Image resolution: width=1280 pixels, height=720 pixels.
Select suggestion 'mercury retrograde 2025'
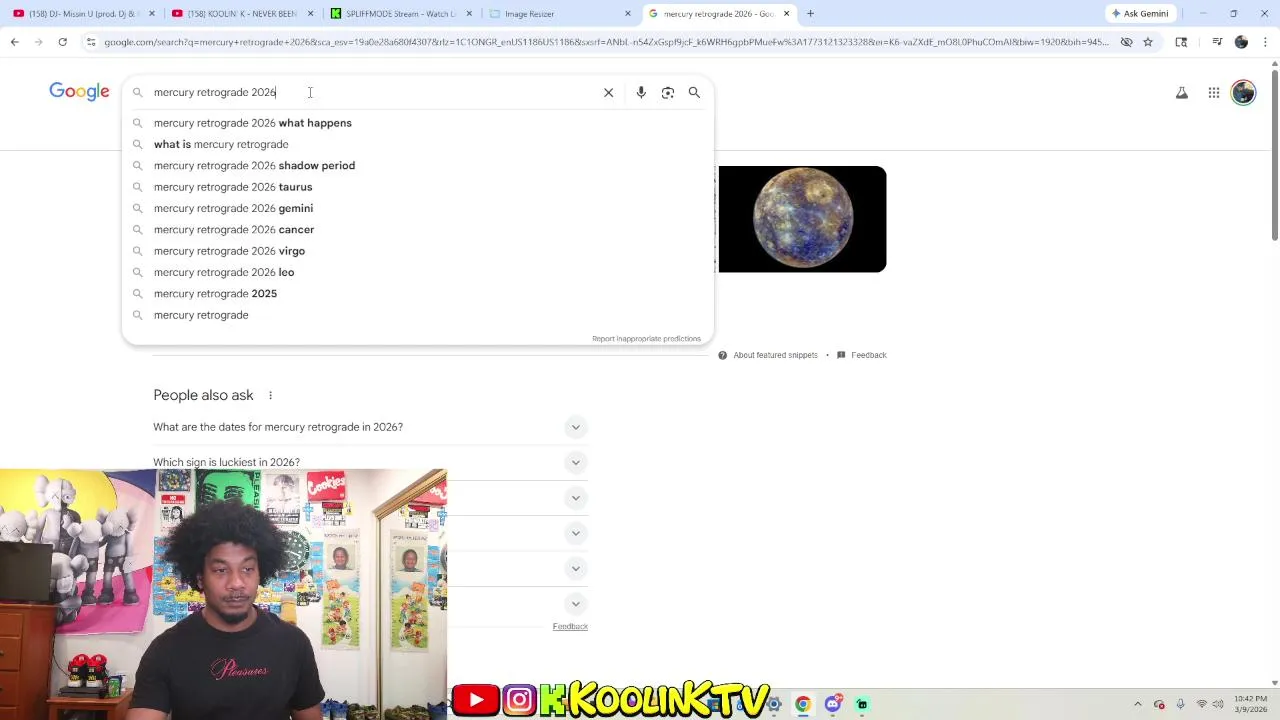point(417,294)
